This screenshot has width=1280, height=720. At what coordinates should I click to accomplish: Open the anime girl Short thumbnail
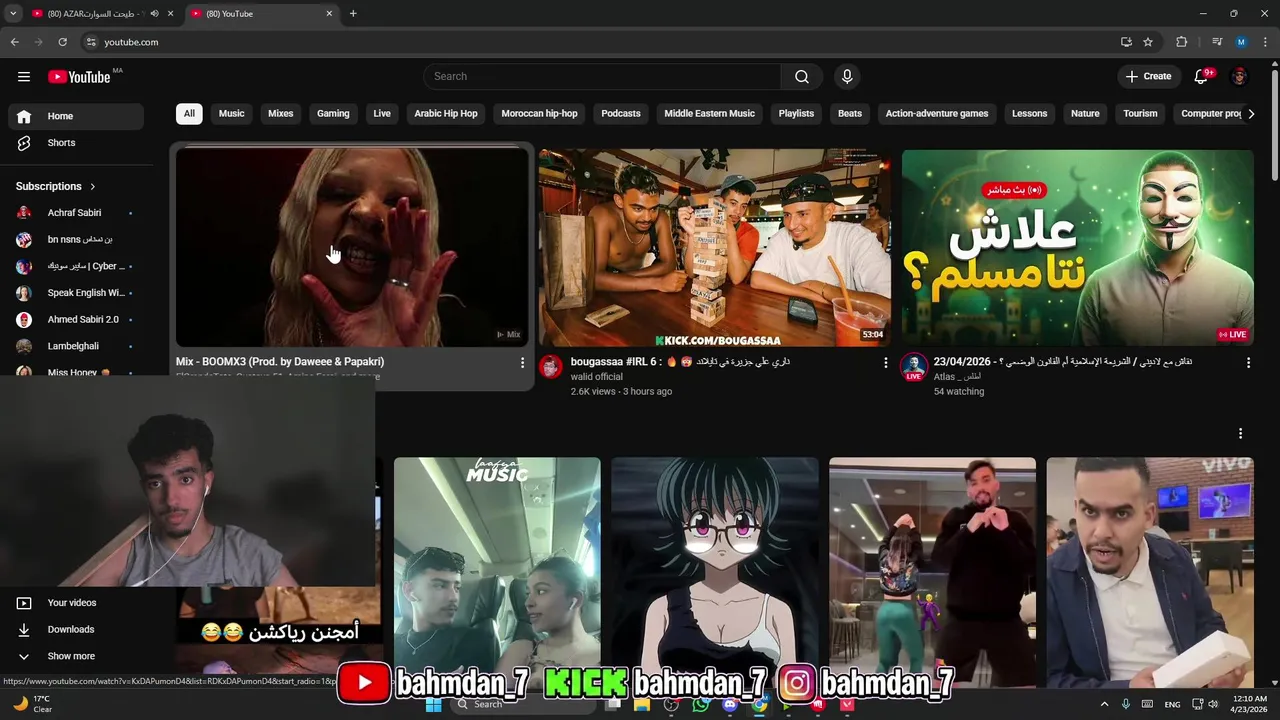coord(715,572)
